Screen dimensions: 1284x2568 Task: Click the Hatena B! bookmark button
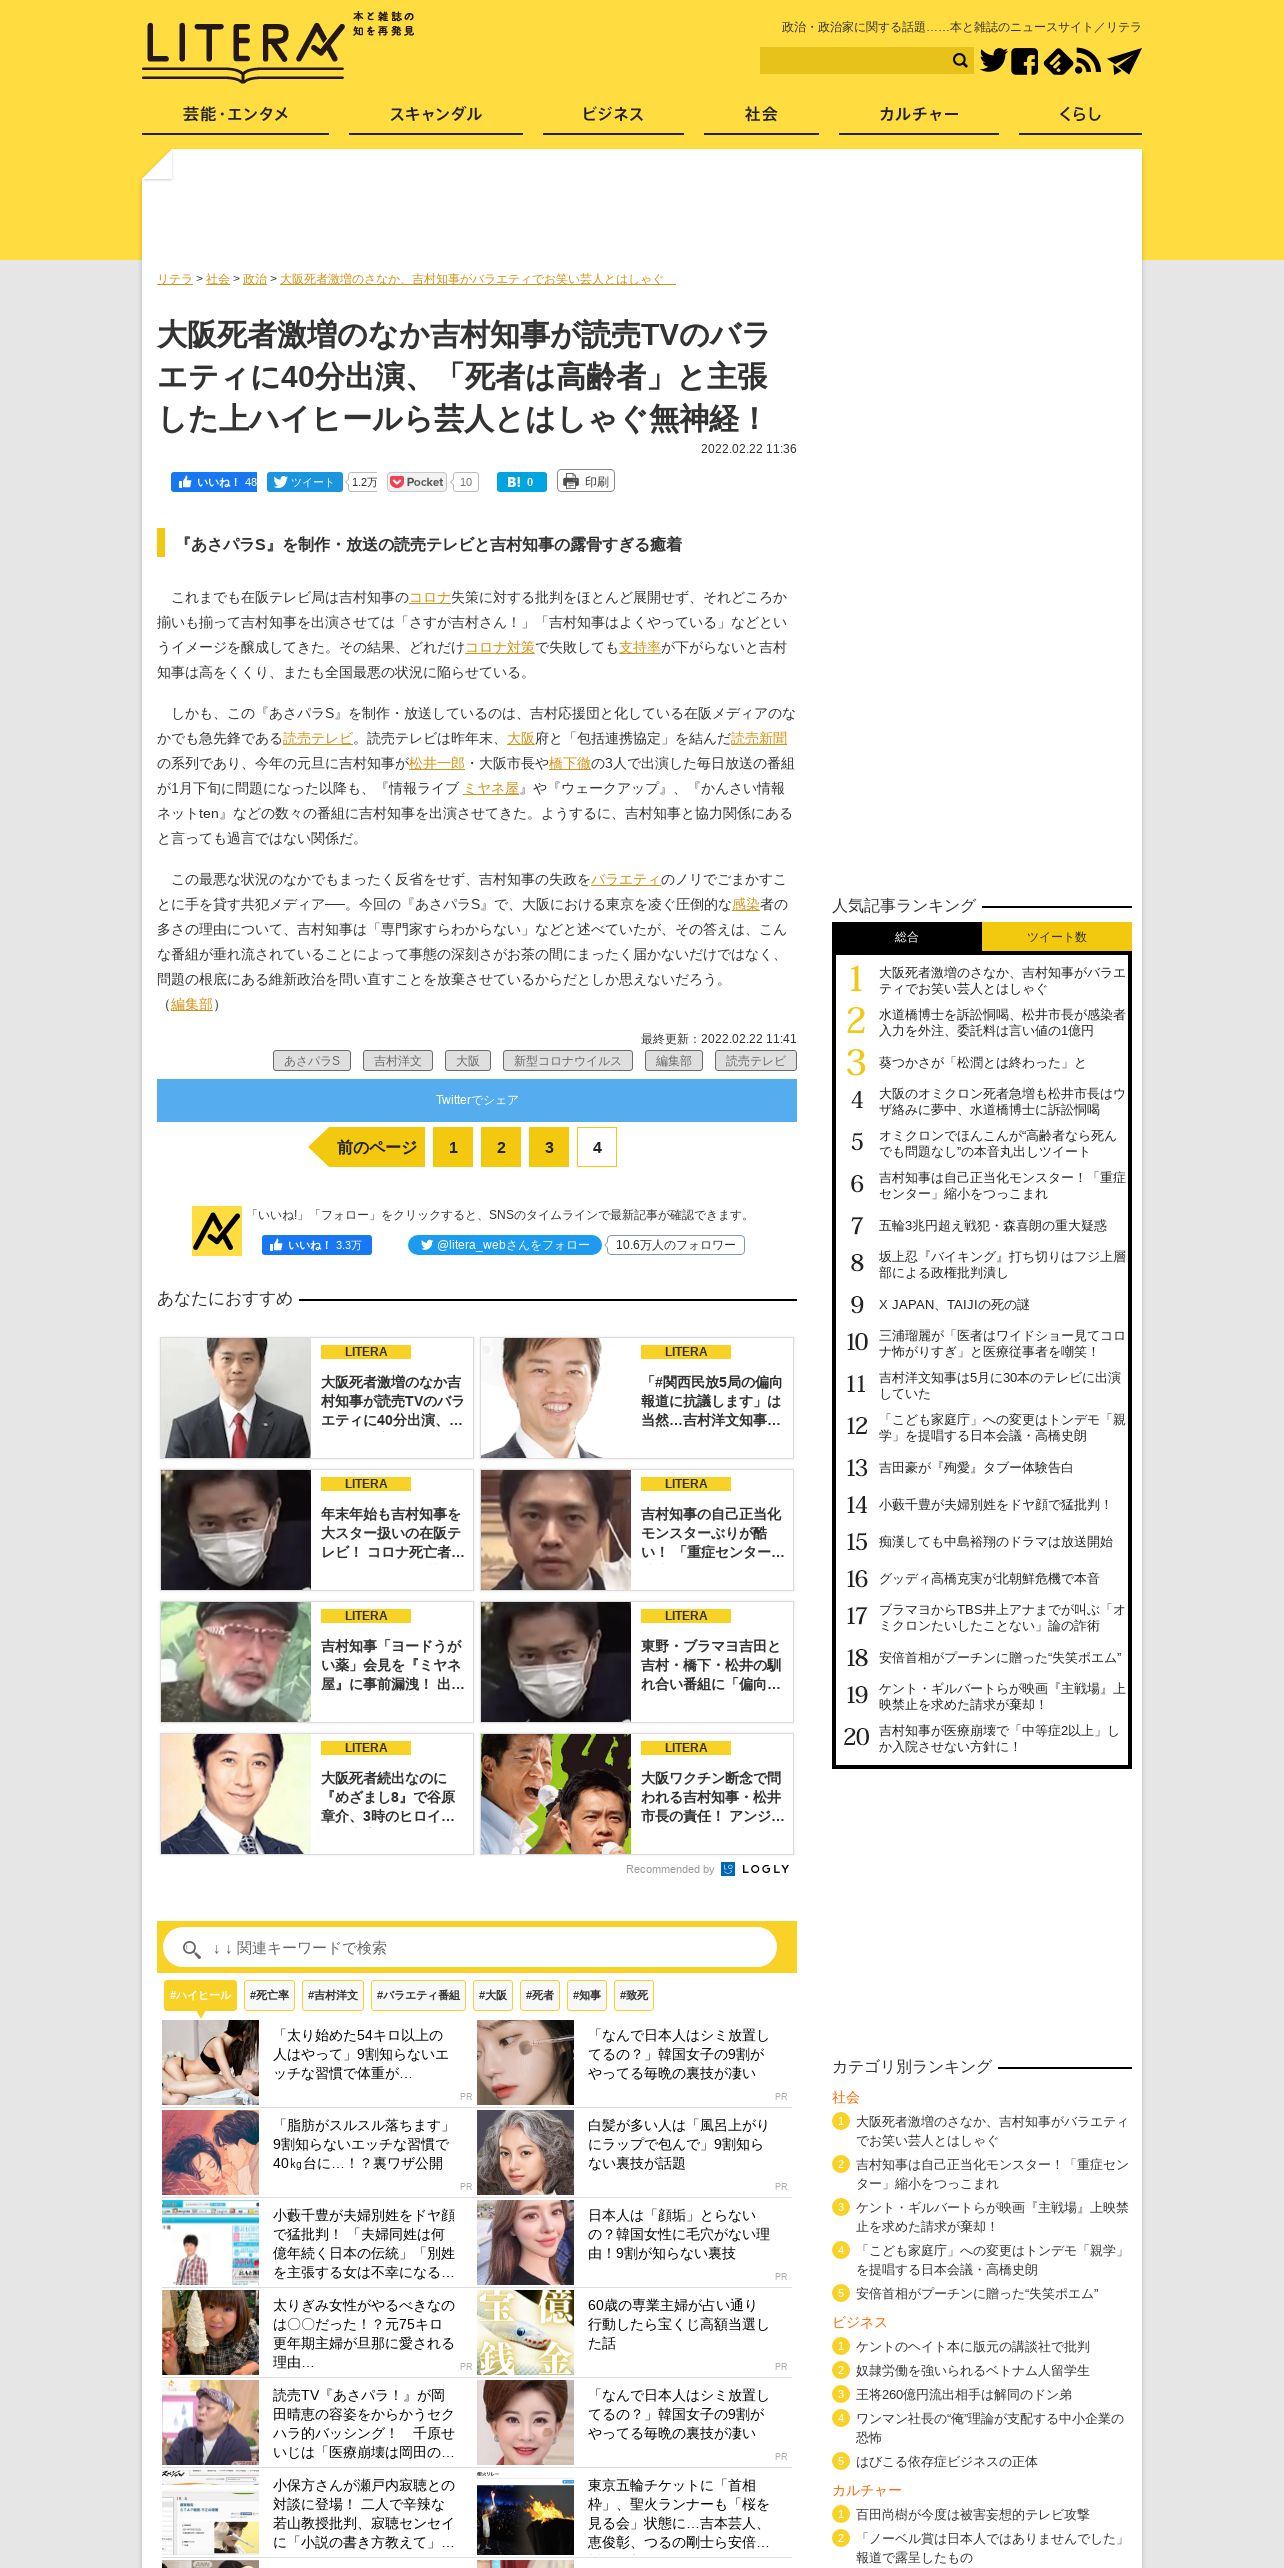pos(522,482)
